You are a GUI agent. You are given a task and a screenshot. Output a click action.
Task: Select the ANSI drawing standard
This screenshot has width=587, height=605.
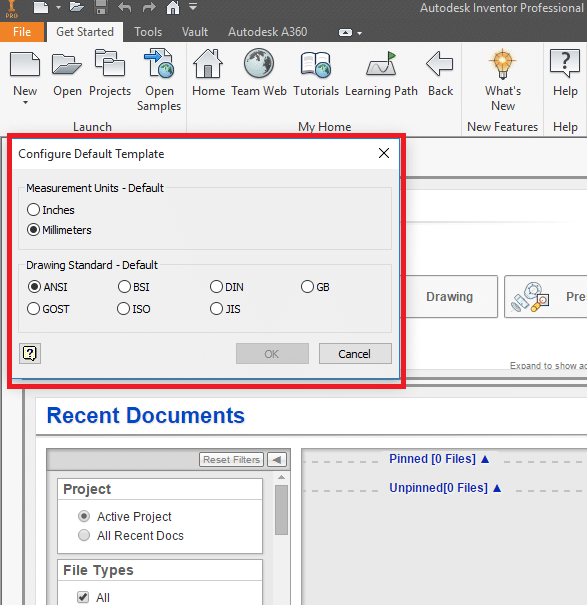coord(47,287)
